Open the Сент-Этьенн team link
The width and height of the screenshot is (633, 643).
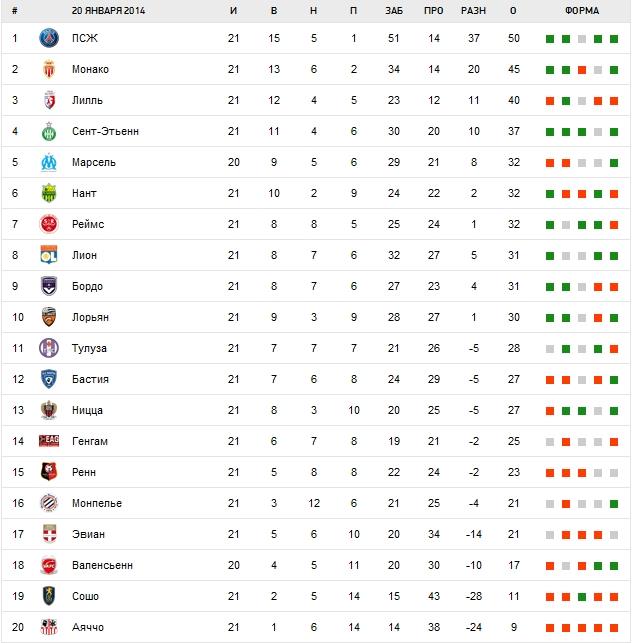105,131
